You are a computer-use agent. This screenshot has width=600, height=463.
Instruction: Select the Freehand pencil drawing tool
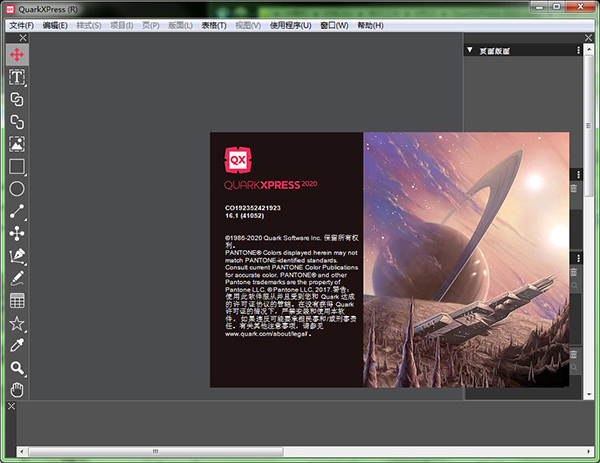tap(17, 278)
